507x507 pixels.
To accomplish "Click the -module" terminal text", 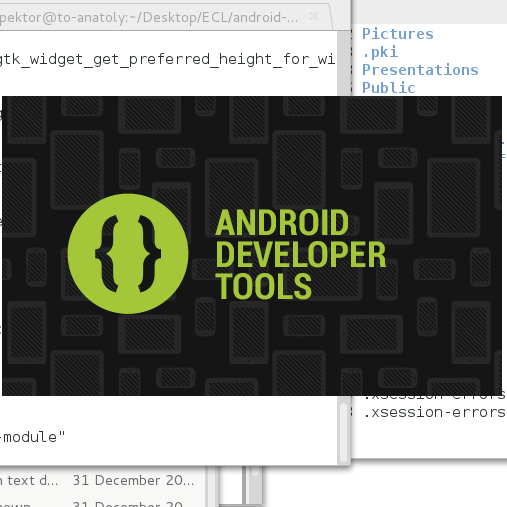I will [33, 437].
